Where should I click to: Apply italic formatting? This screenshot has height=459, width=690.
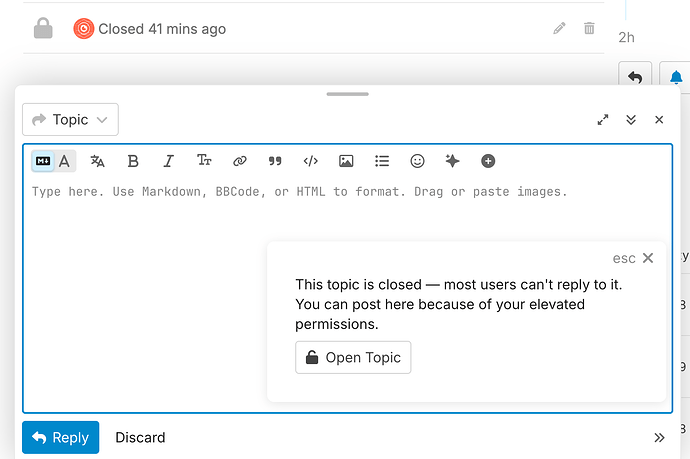[x=169, y=161]
